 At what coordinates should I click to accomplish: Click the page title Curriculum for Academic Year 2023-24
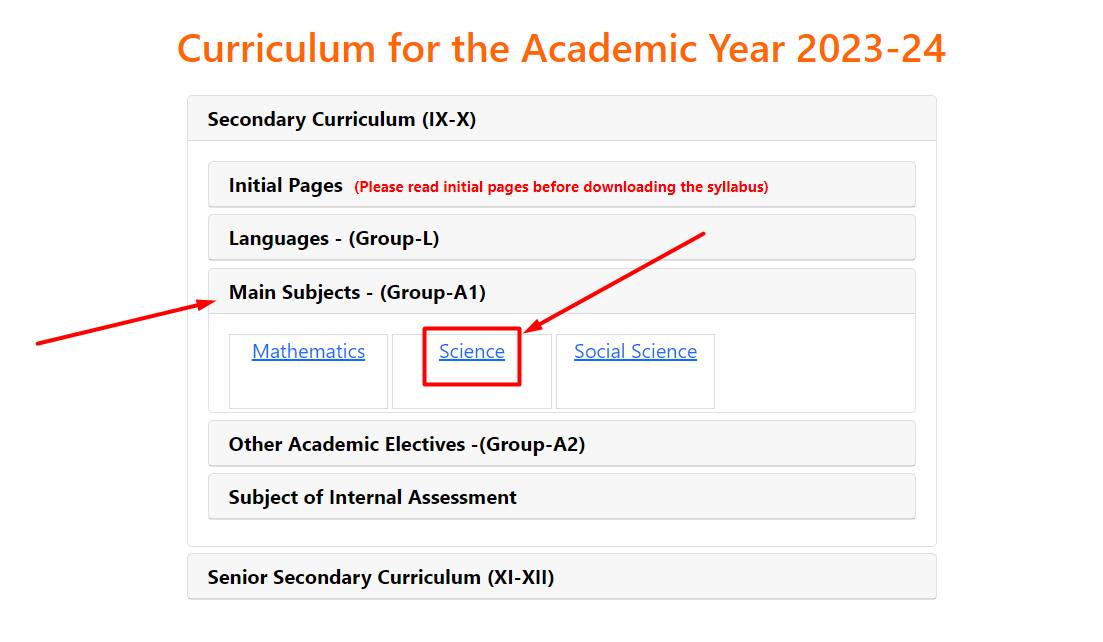pos(561,47)
